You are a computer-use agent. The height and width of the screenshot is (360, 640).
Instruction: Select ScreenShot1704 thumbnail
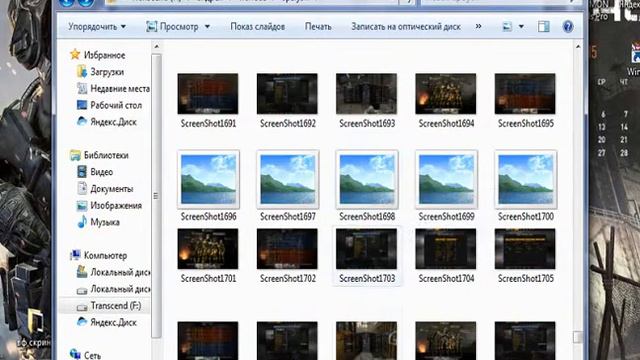(x=446, y=249)
